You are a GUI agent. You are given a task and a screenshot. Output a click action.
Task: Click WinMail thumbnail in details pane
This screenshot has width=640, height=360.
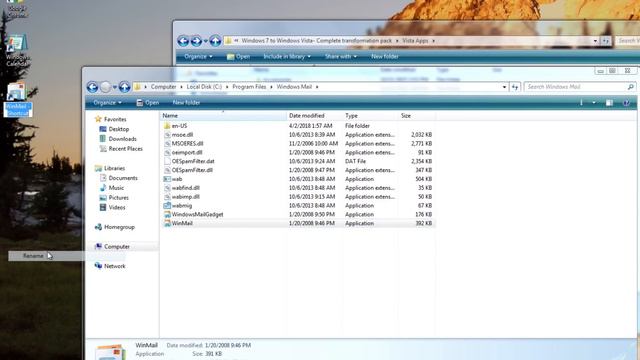coord(109,352)
